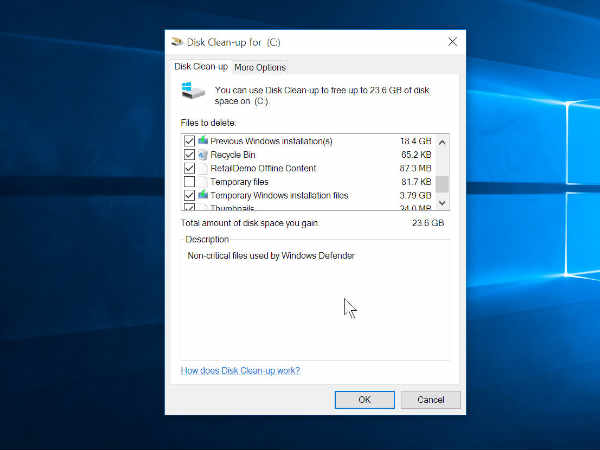Select the 'Recycle Bin' row text
This screenshot has height=450, width=600.
[233, 155]
